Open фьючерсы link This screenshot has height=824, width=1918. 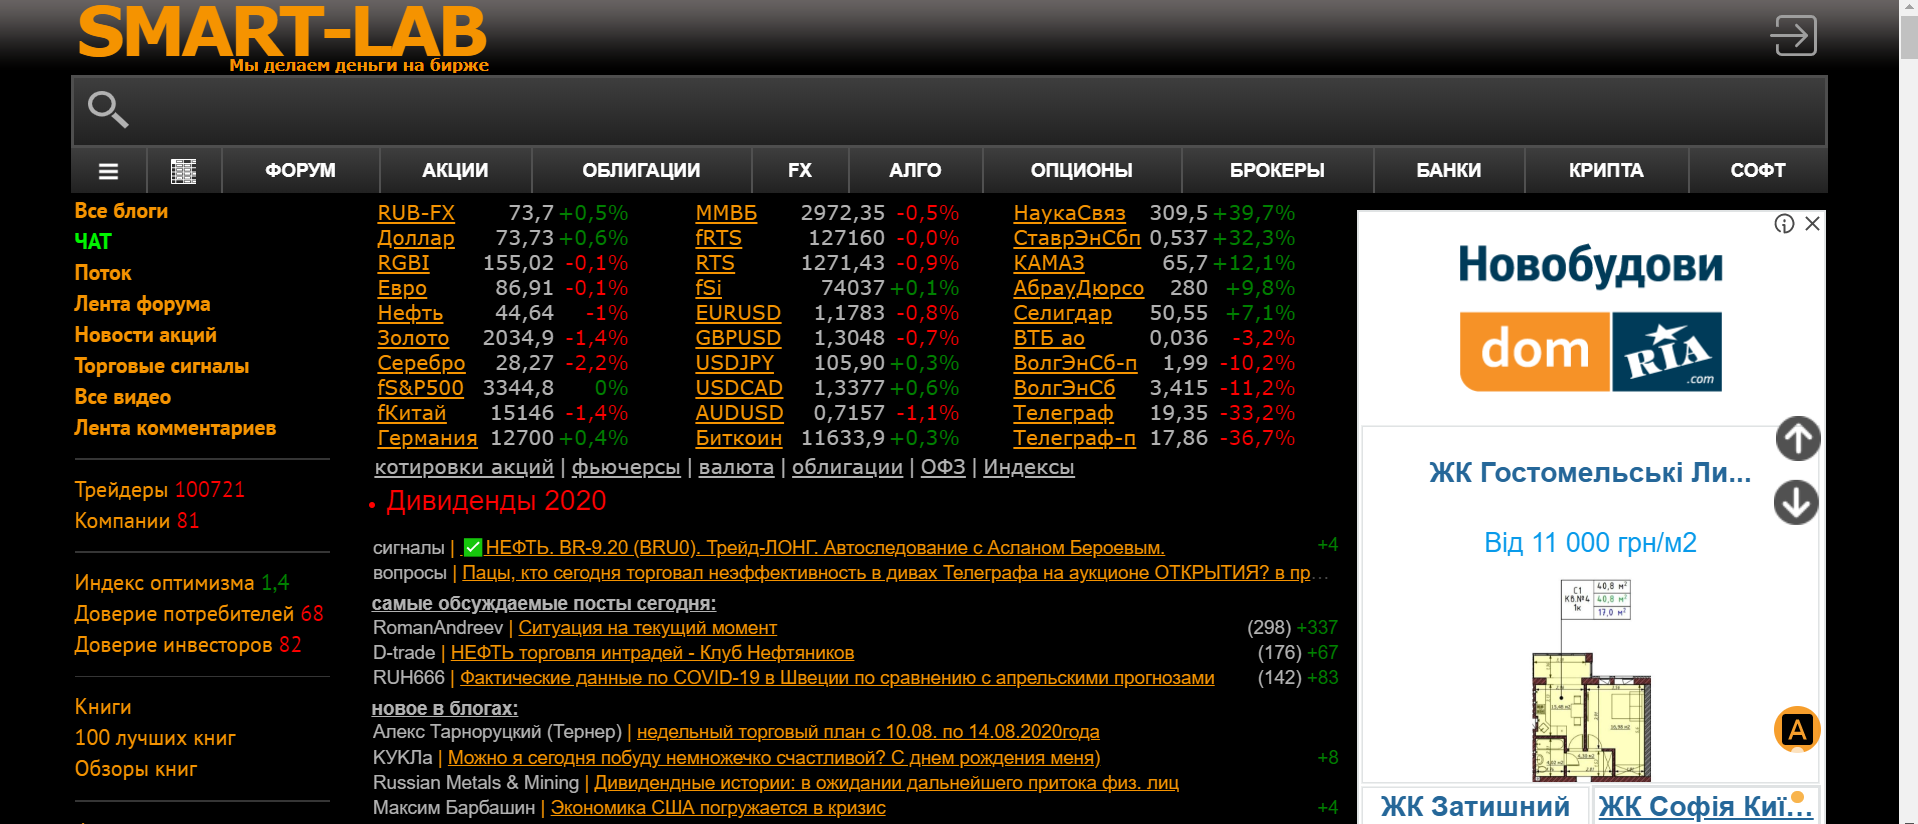(x=626, y=467)
